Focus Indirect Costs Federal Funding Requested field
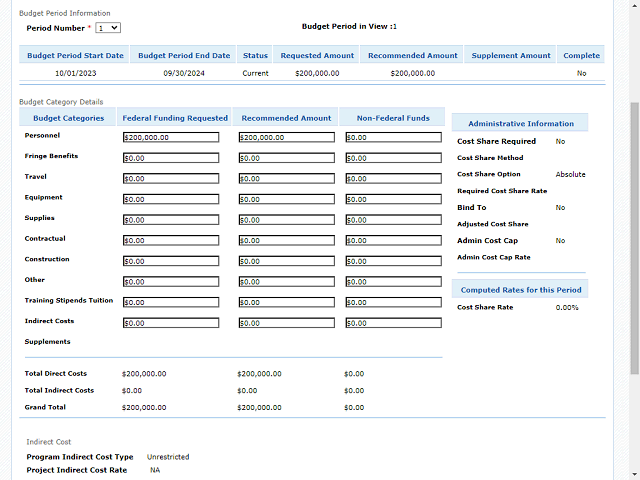Screen dimensions: 640x480 point(171,323)
